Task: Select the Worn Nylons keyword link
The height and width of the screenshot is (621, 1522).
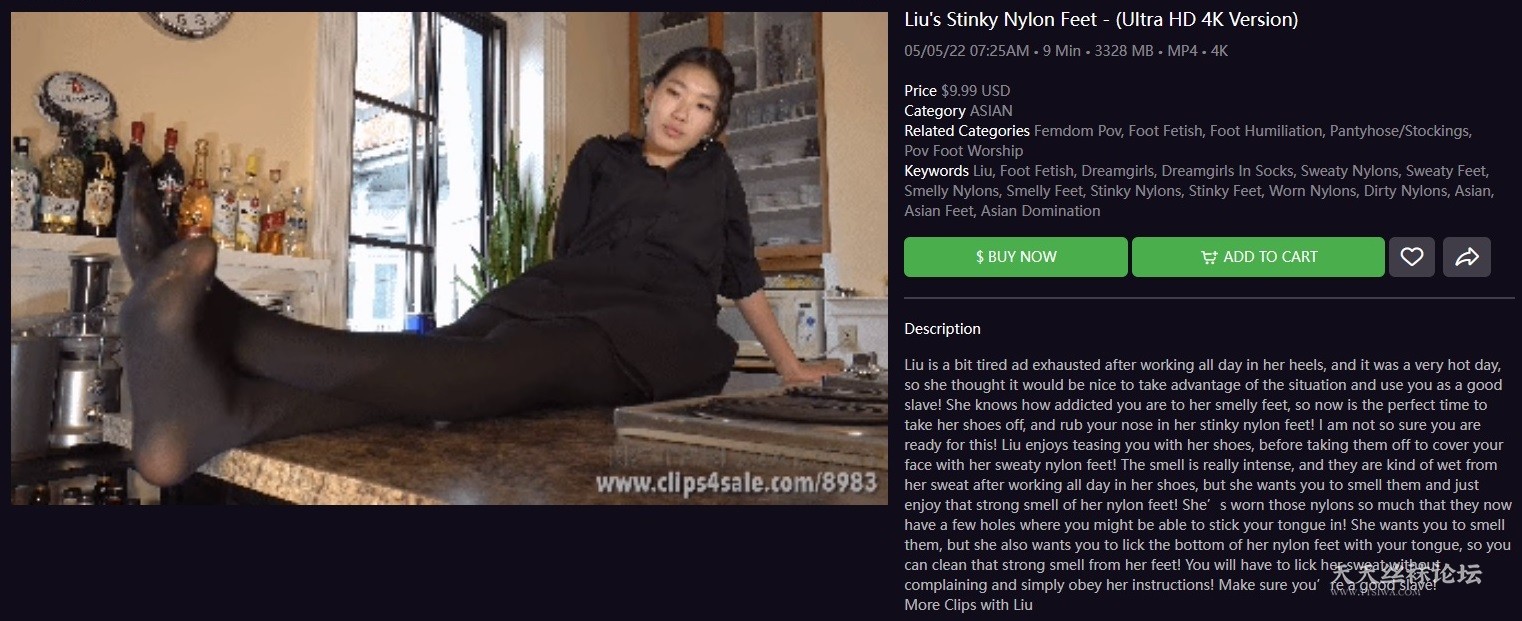Action: (x=1312, y=191)
